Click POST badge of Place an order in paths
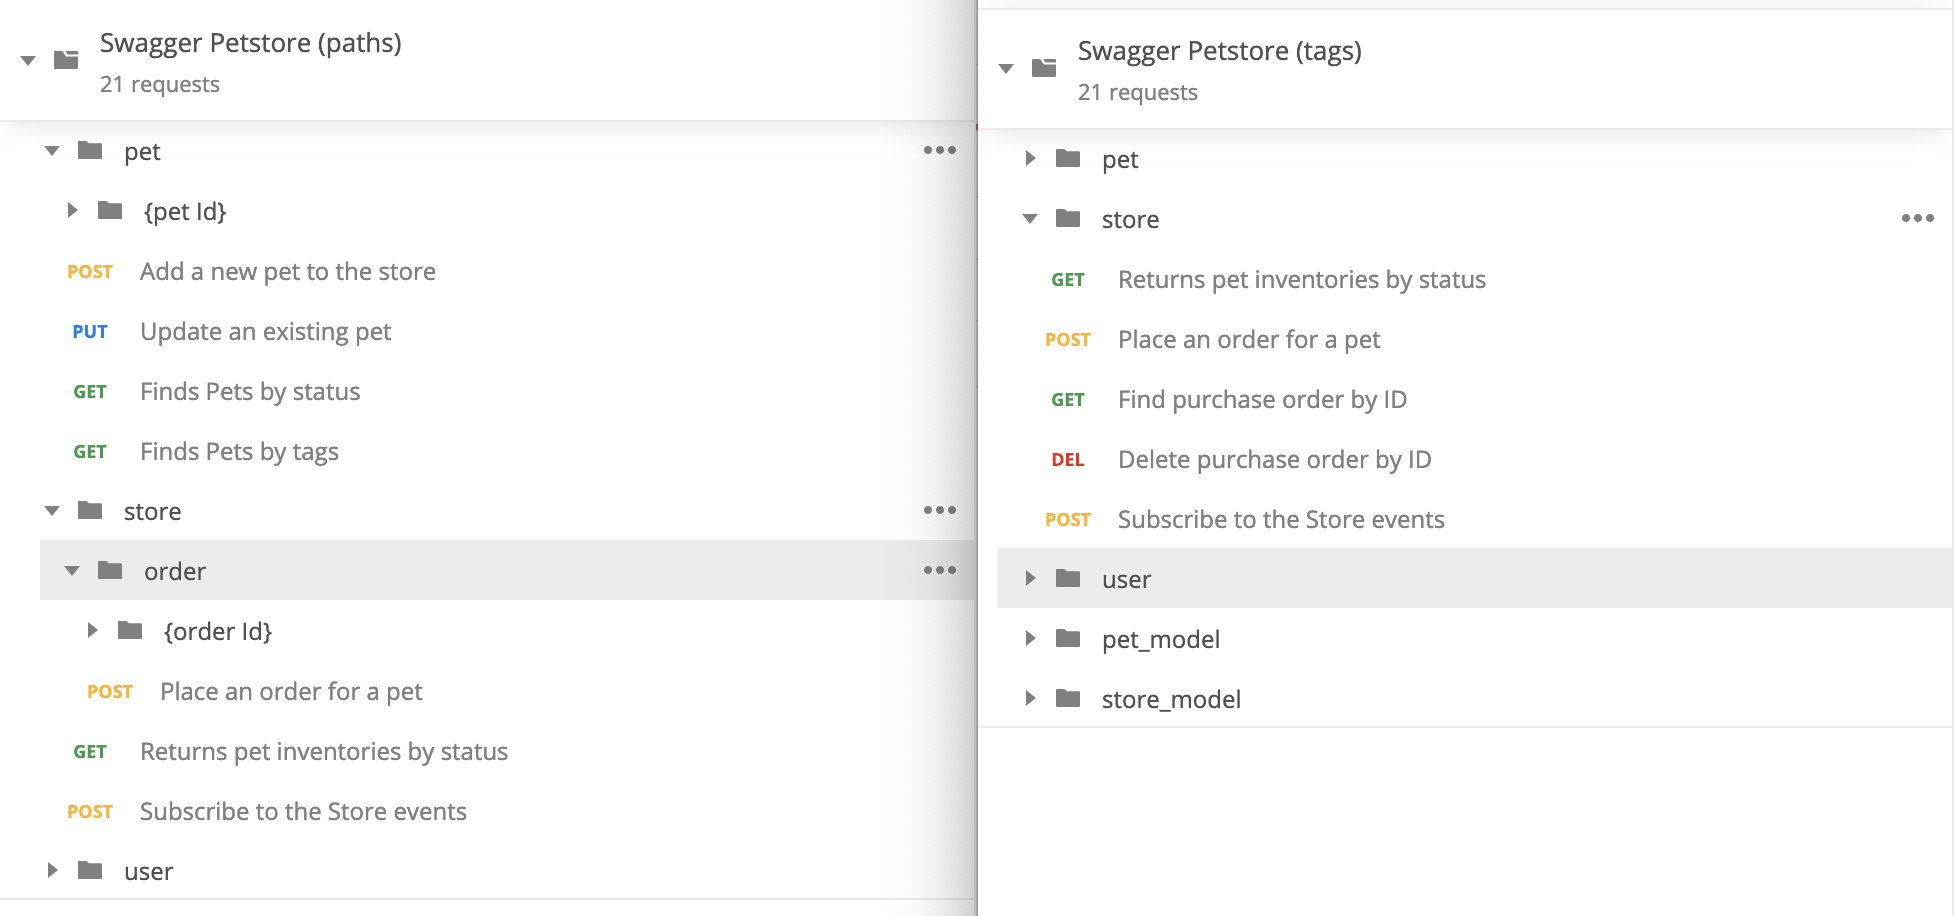1954x916 pixels. 110,692
